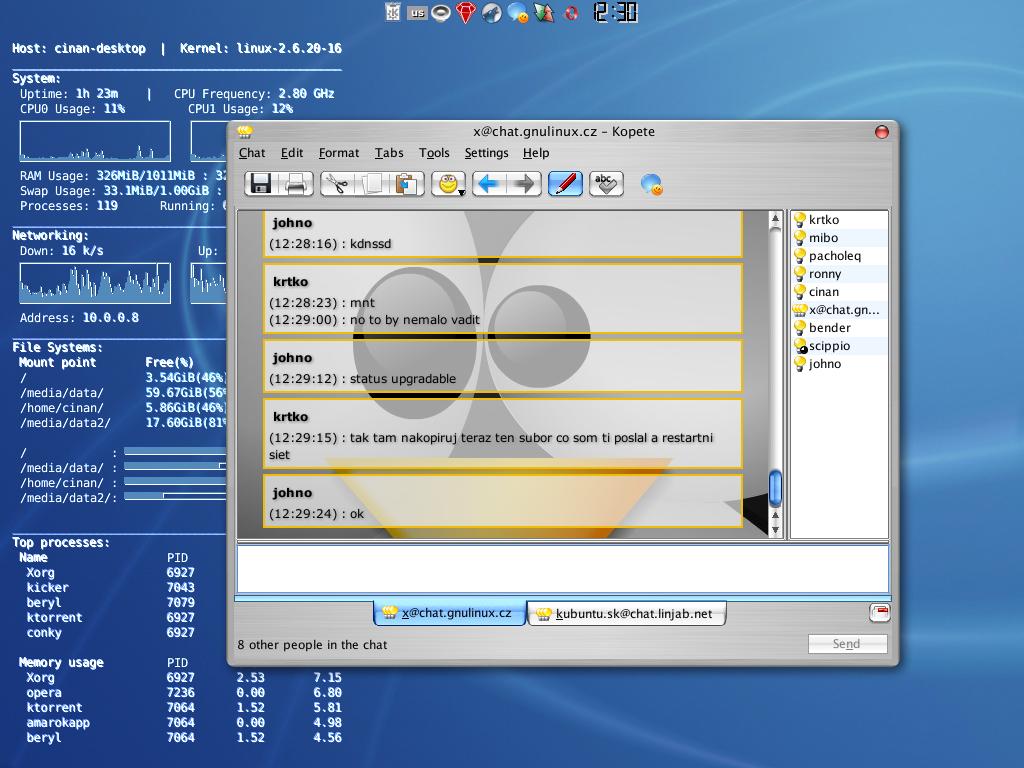Select contact krtko in the member list
Viewport: 1024px width, 768px height.
tap(839, 220)
